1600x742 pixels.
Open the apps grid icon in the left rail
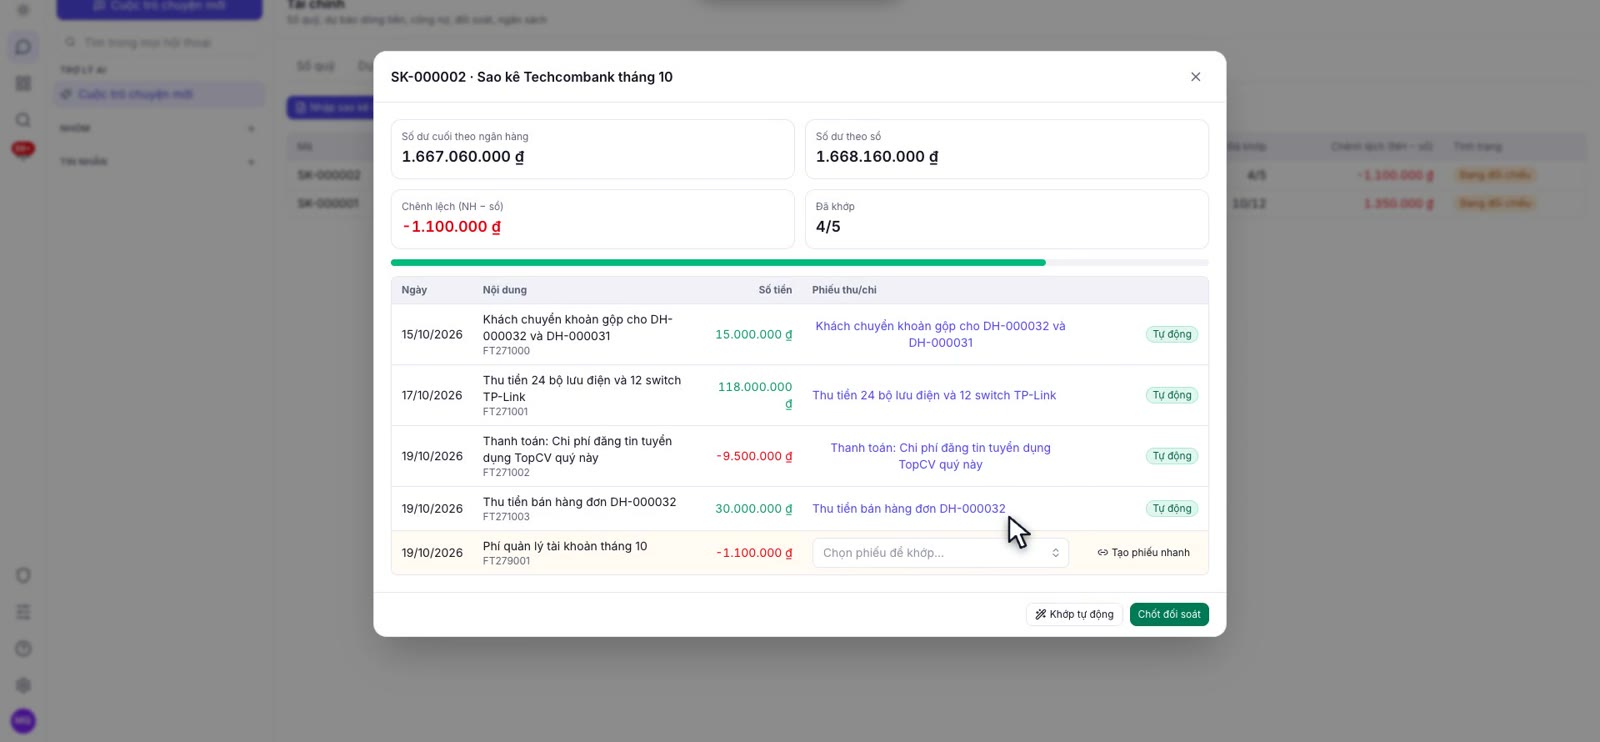[x=23, y=84]
